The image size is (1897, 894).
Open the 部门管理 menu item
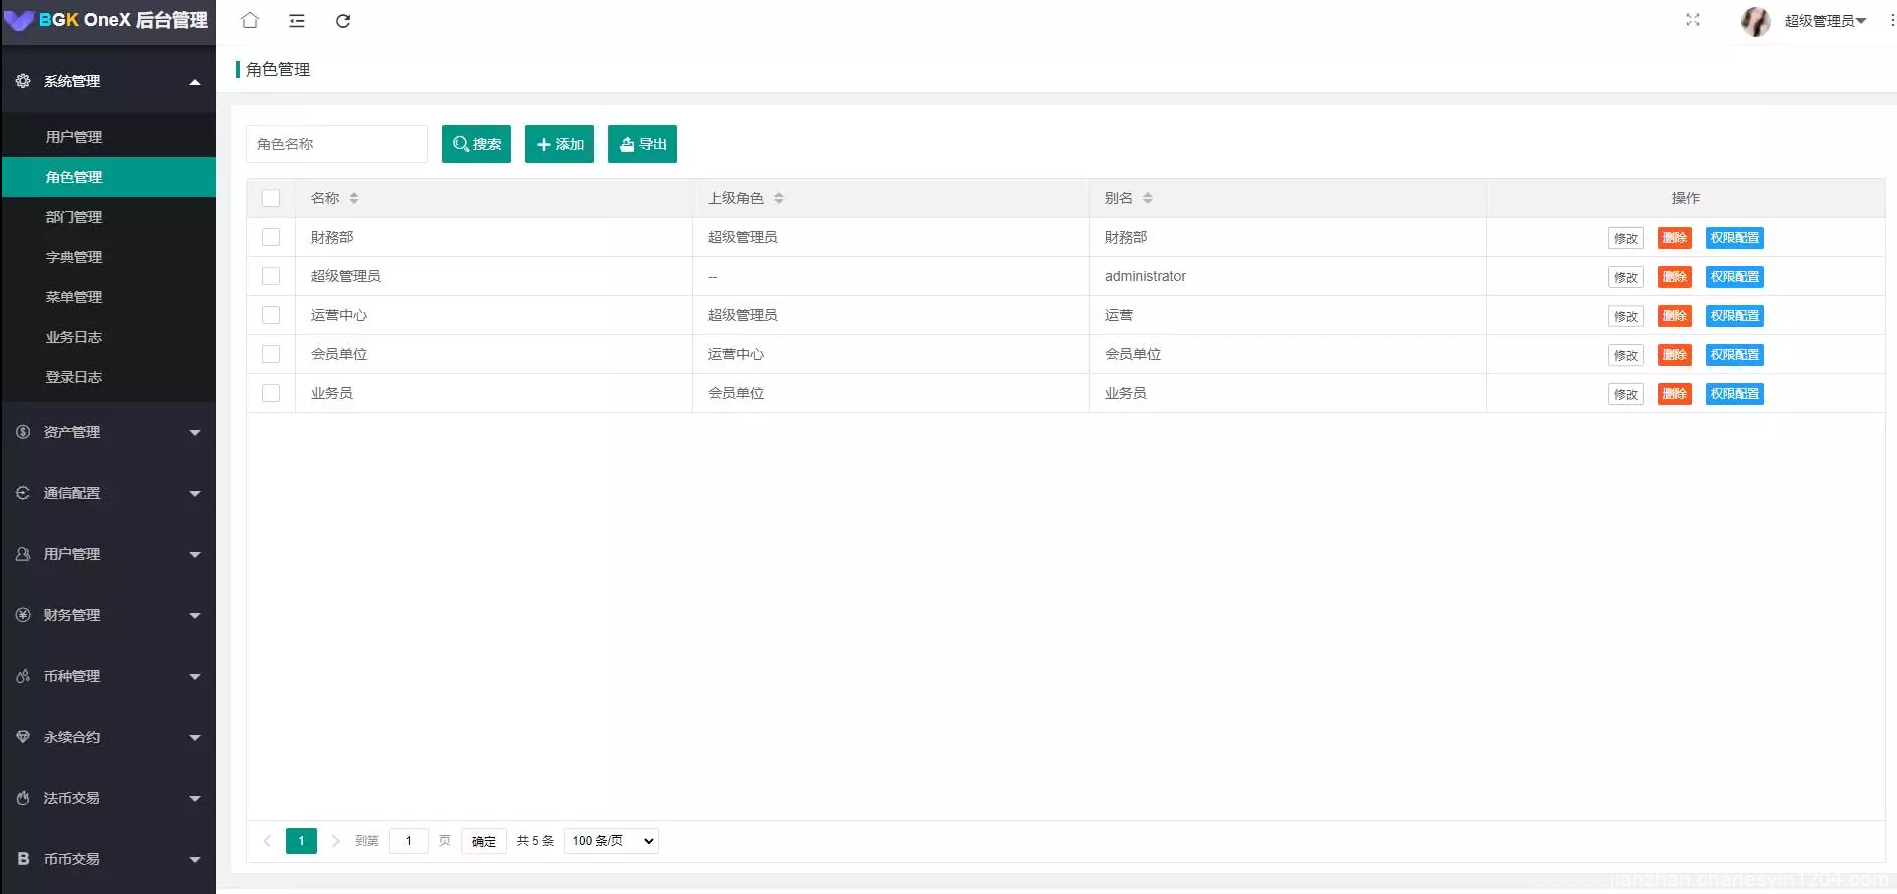coord(108,217)
